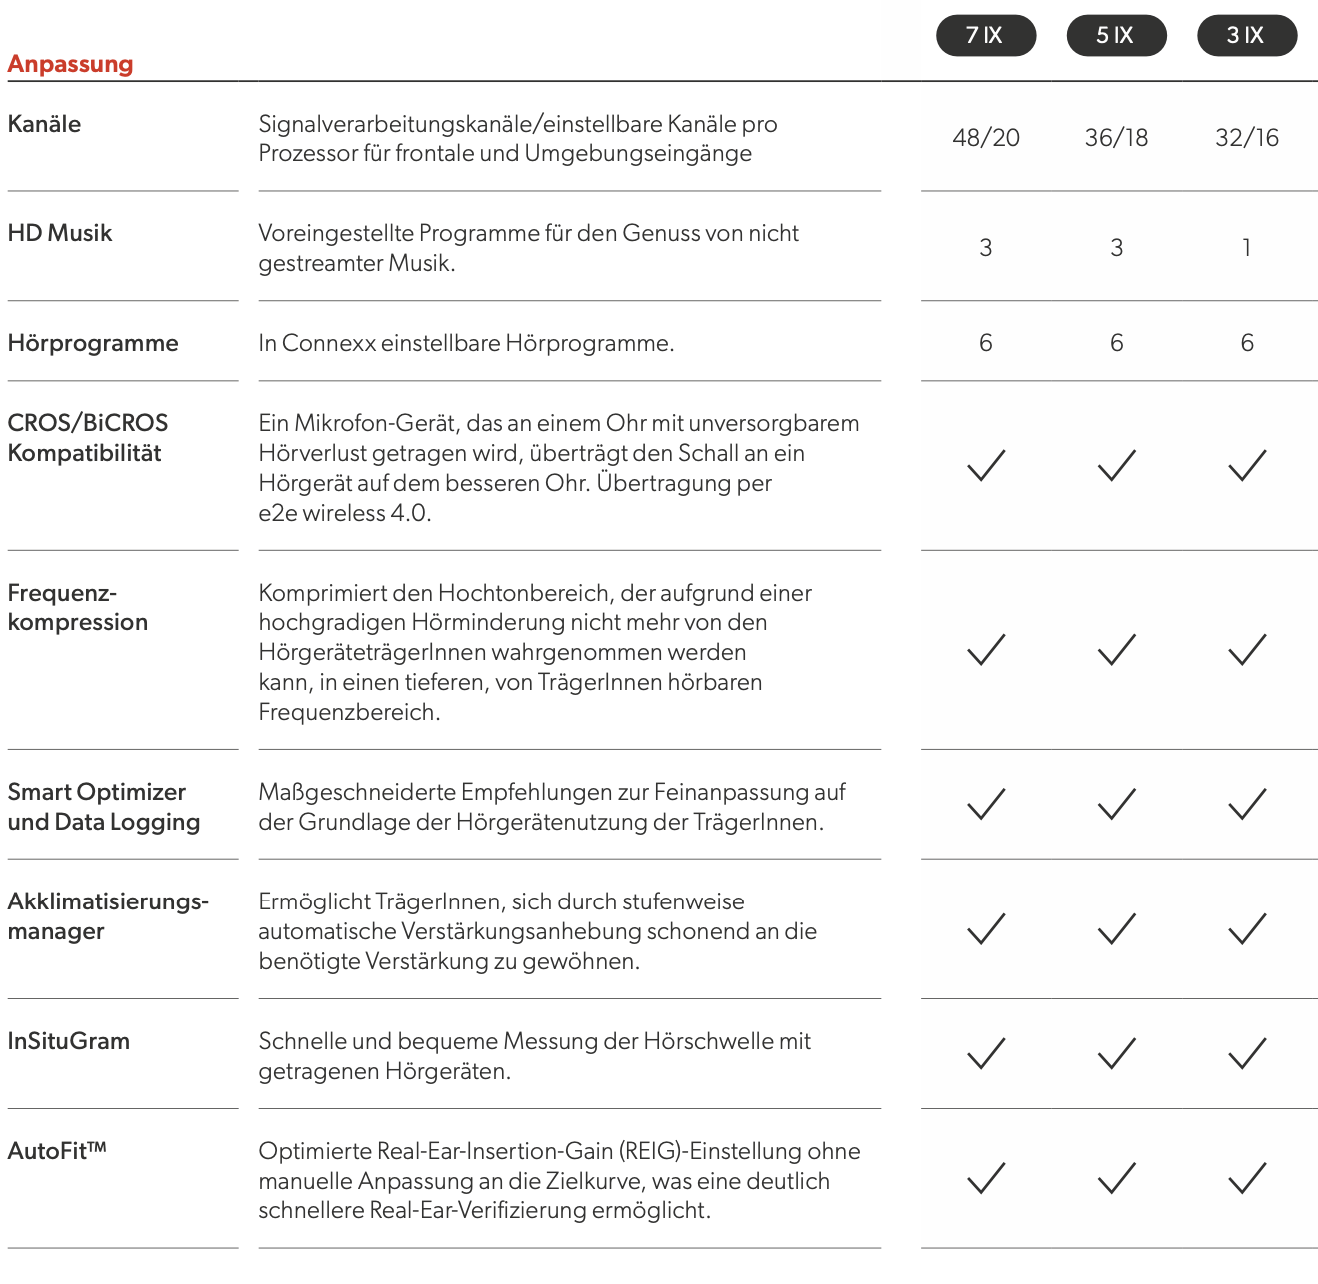The image size is (1318, 1284).
Task: Click the AutoFit feature label
Action: point(57,1151)
